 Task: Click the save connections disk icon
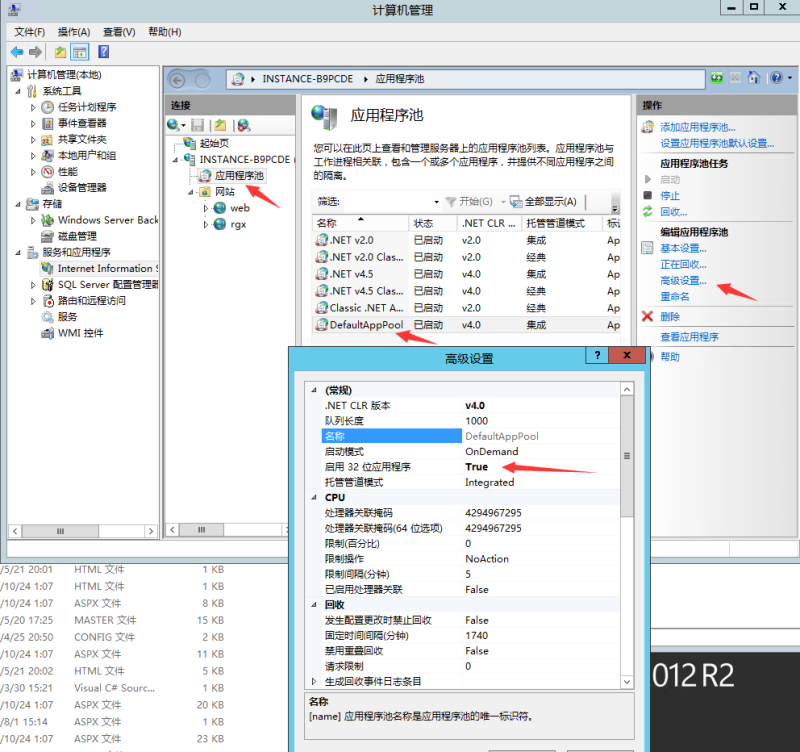pos(197,125)
